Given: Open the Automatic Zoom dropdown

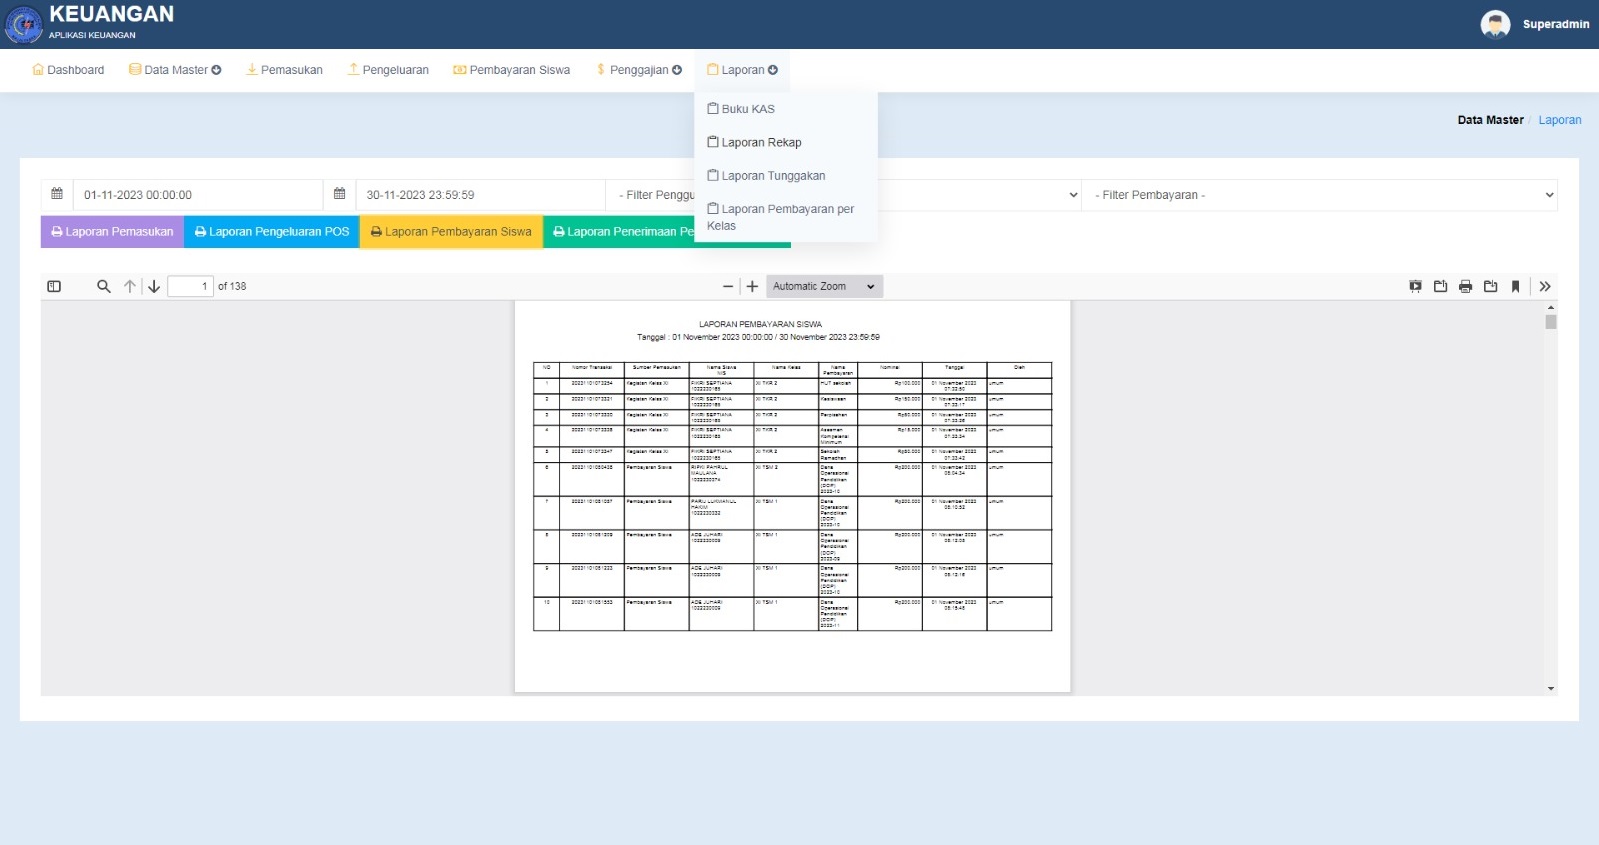Looking at the screenshot, I should [x=824, y=286].
